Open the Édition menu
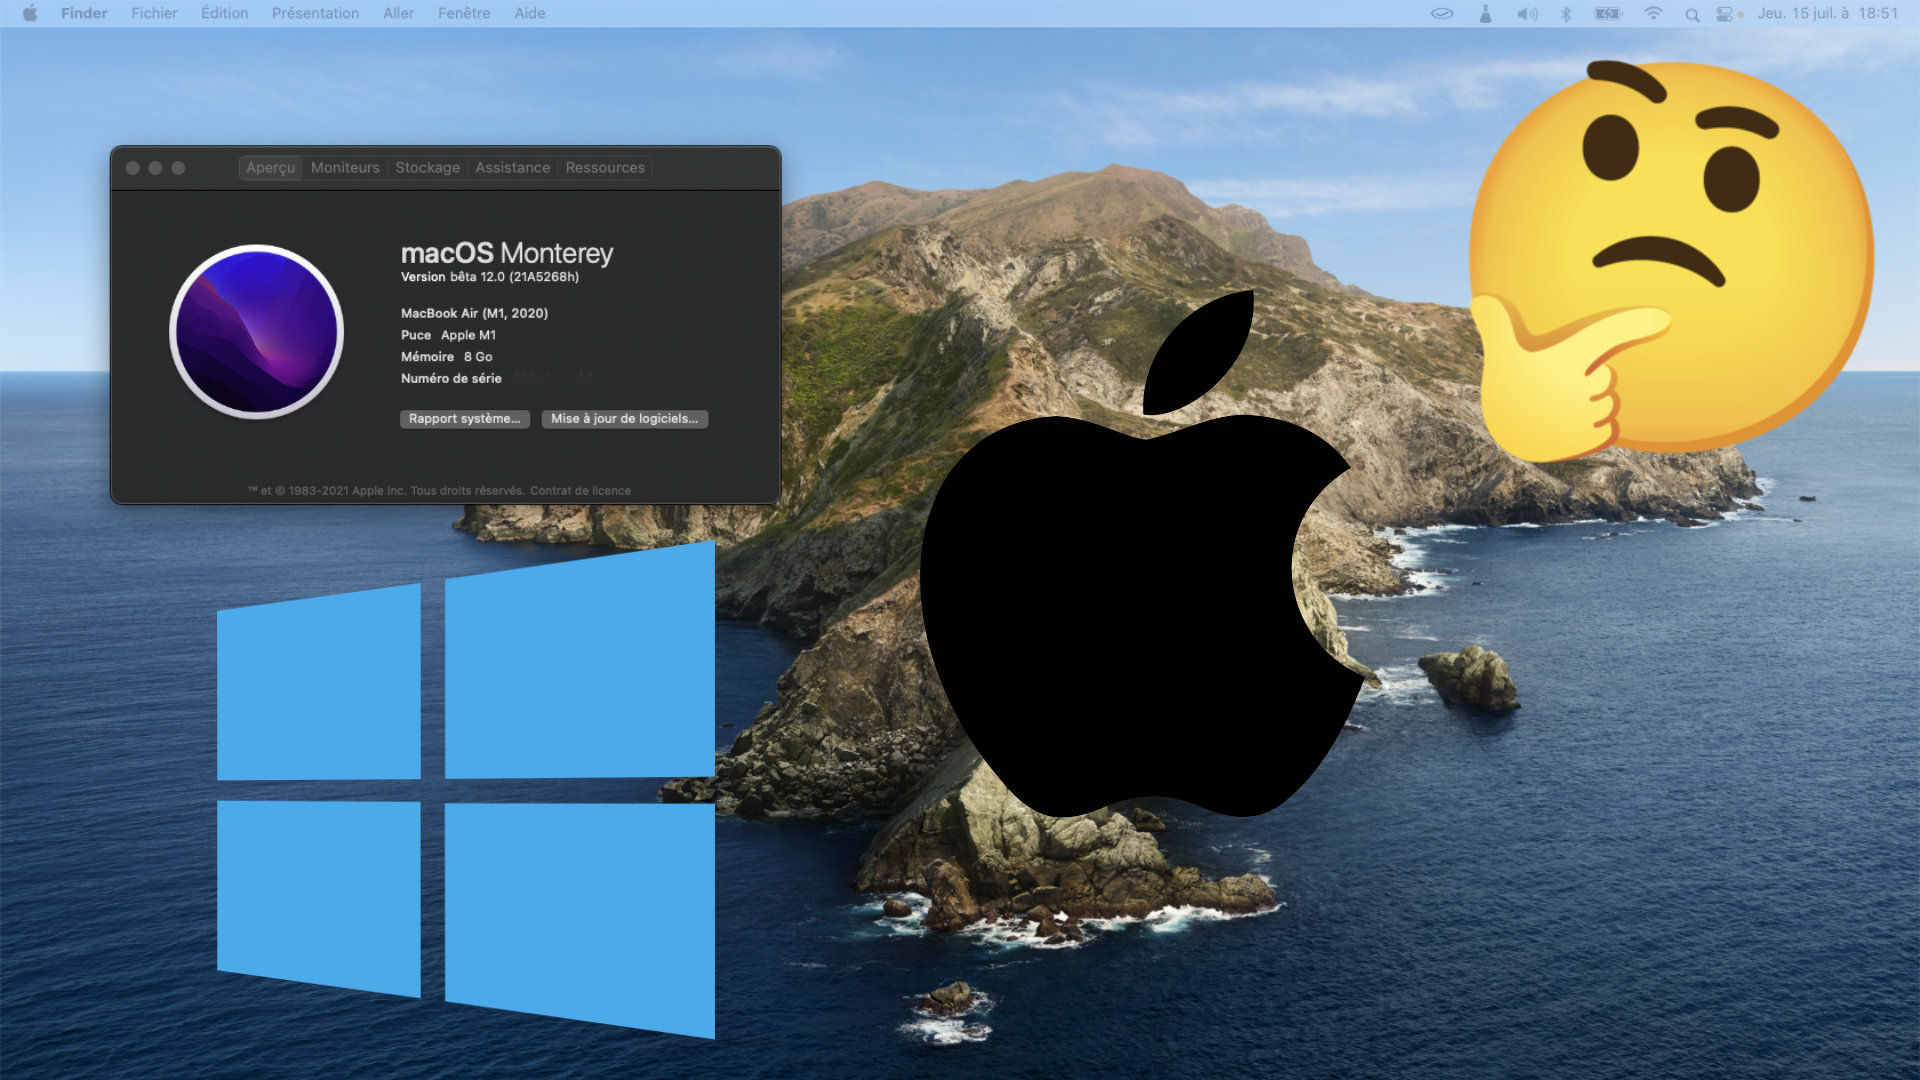The height and width of the screenshot is (1080, 1920). [224, 13]
